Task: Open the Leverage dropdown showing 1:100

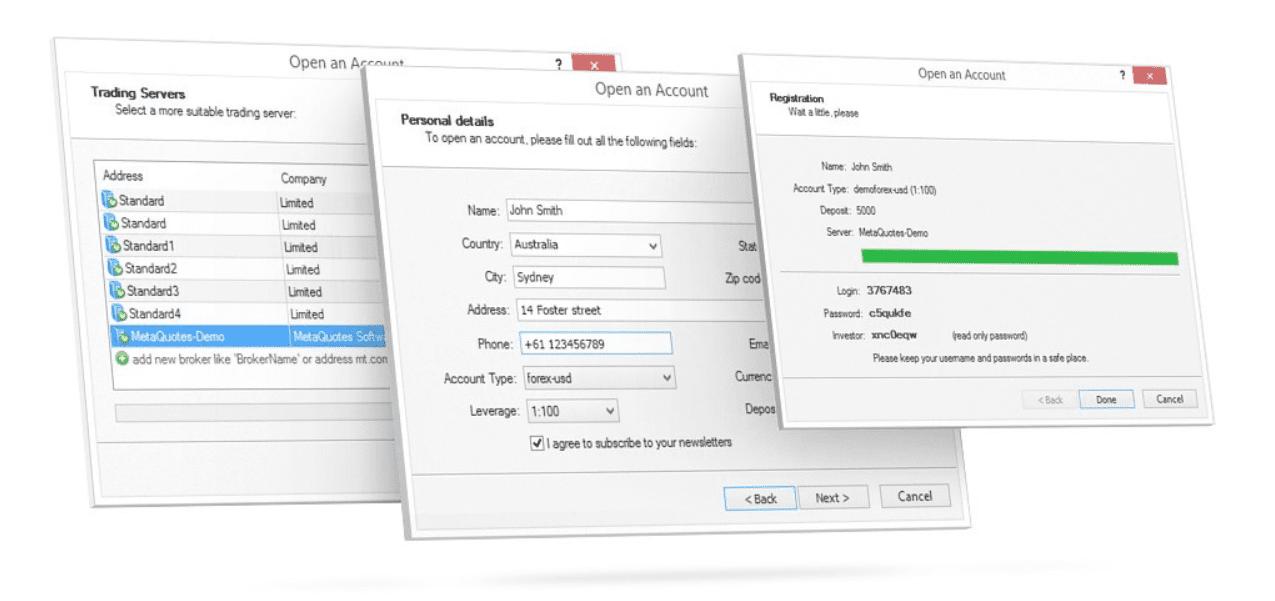Action: click(x=571, y=411)
